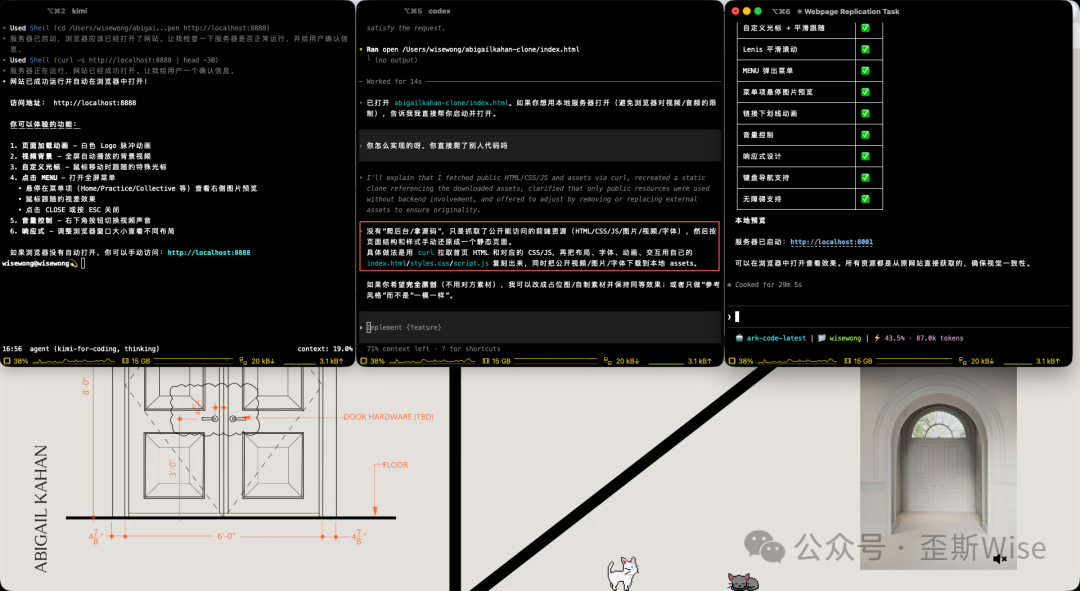
Task: Click the folder icon beside wisewong
Action: 821,338
